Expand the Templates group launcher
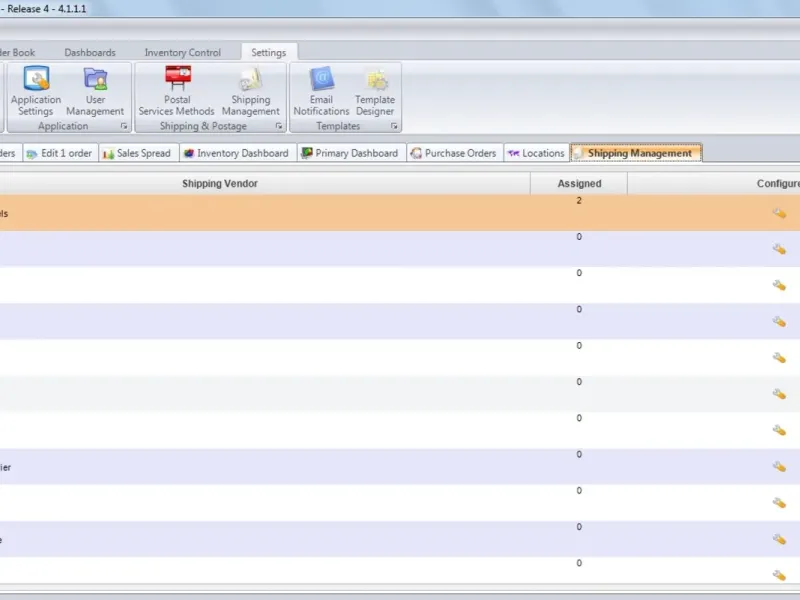The image size is (800, 600). tap(394, 126)
